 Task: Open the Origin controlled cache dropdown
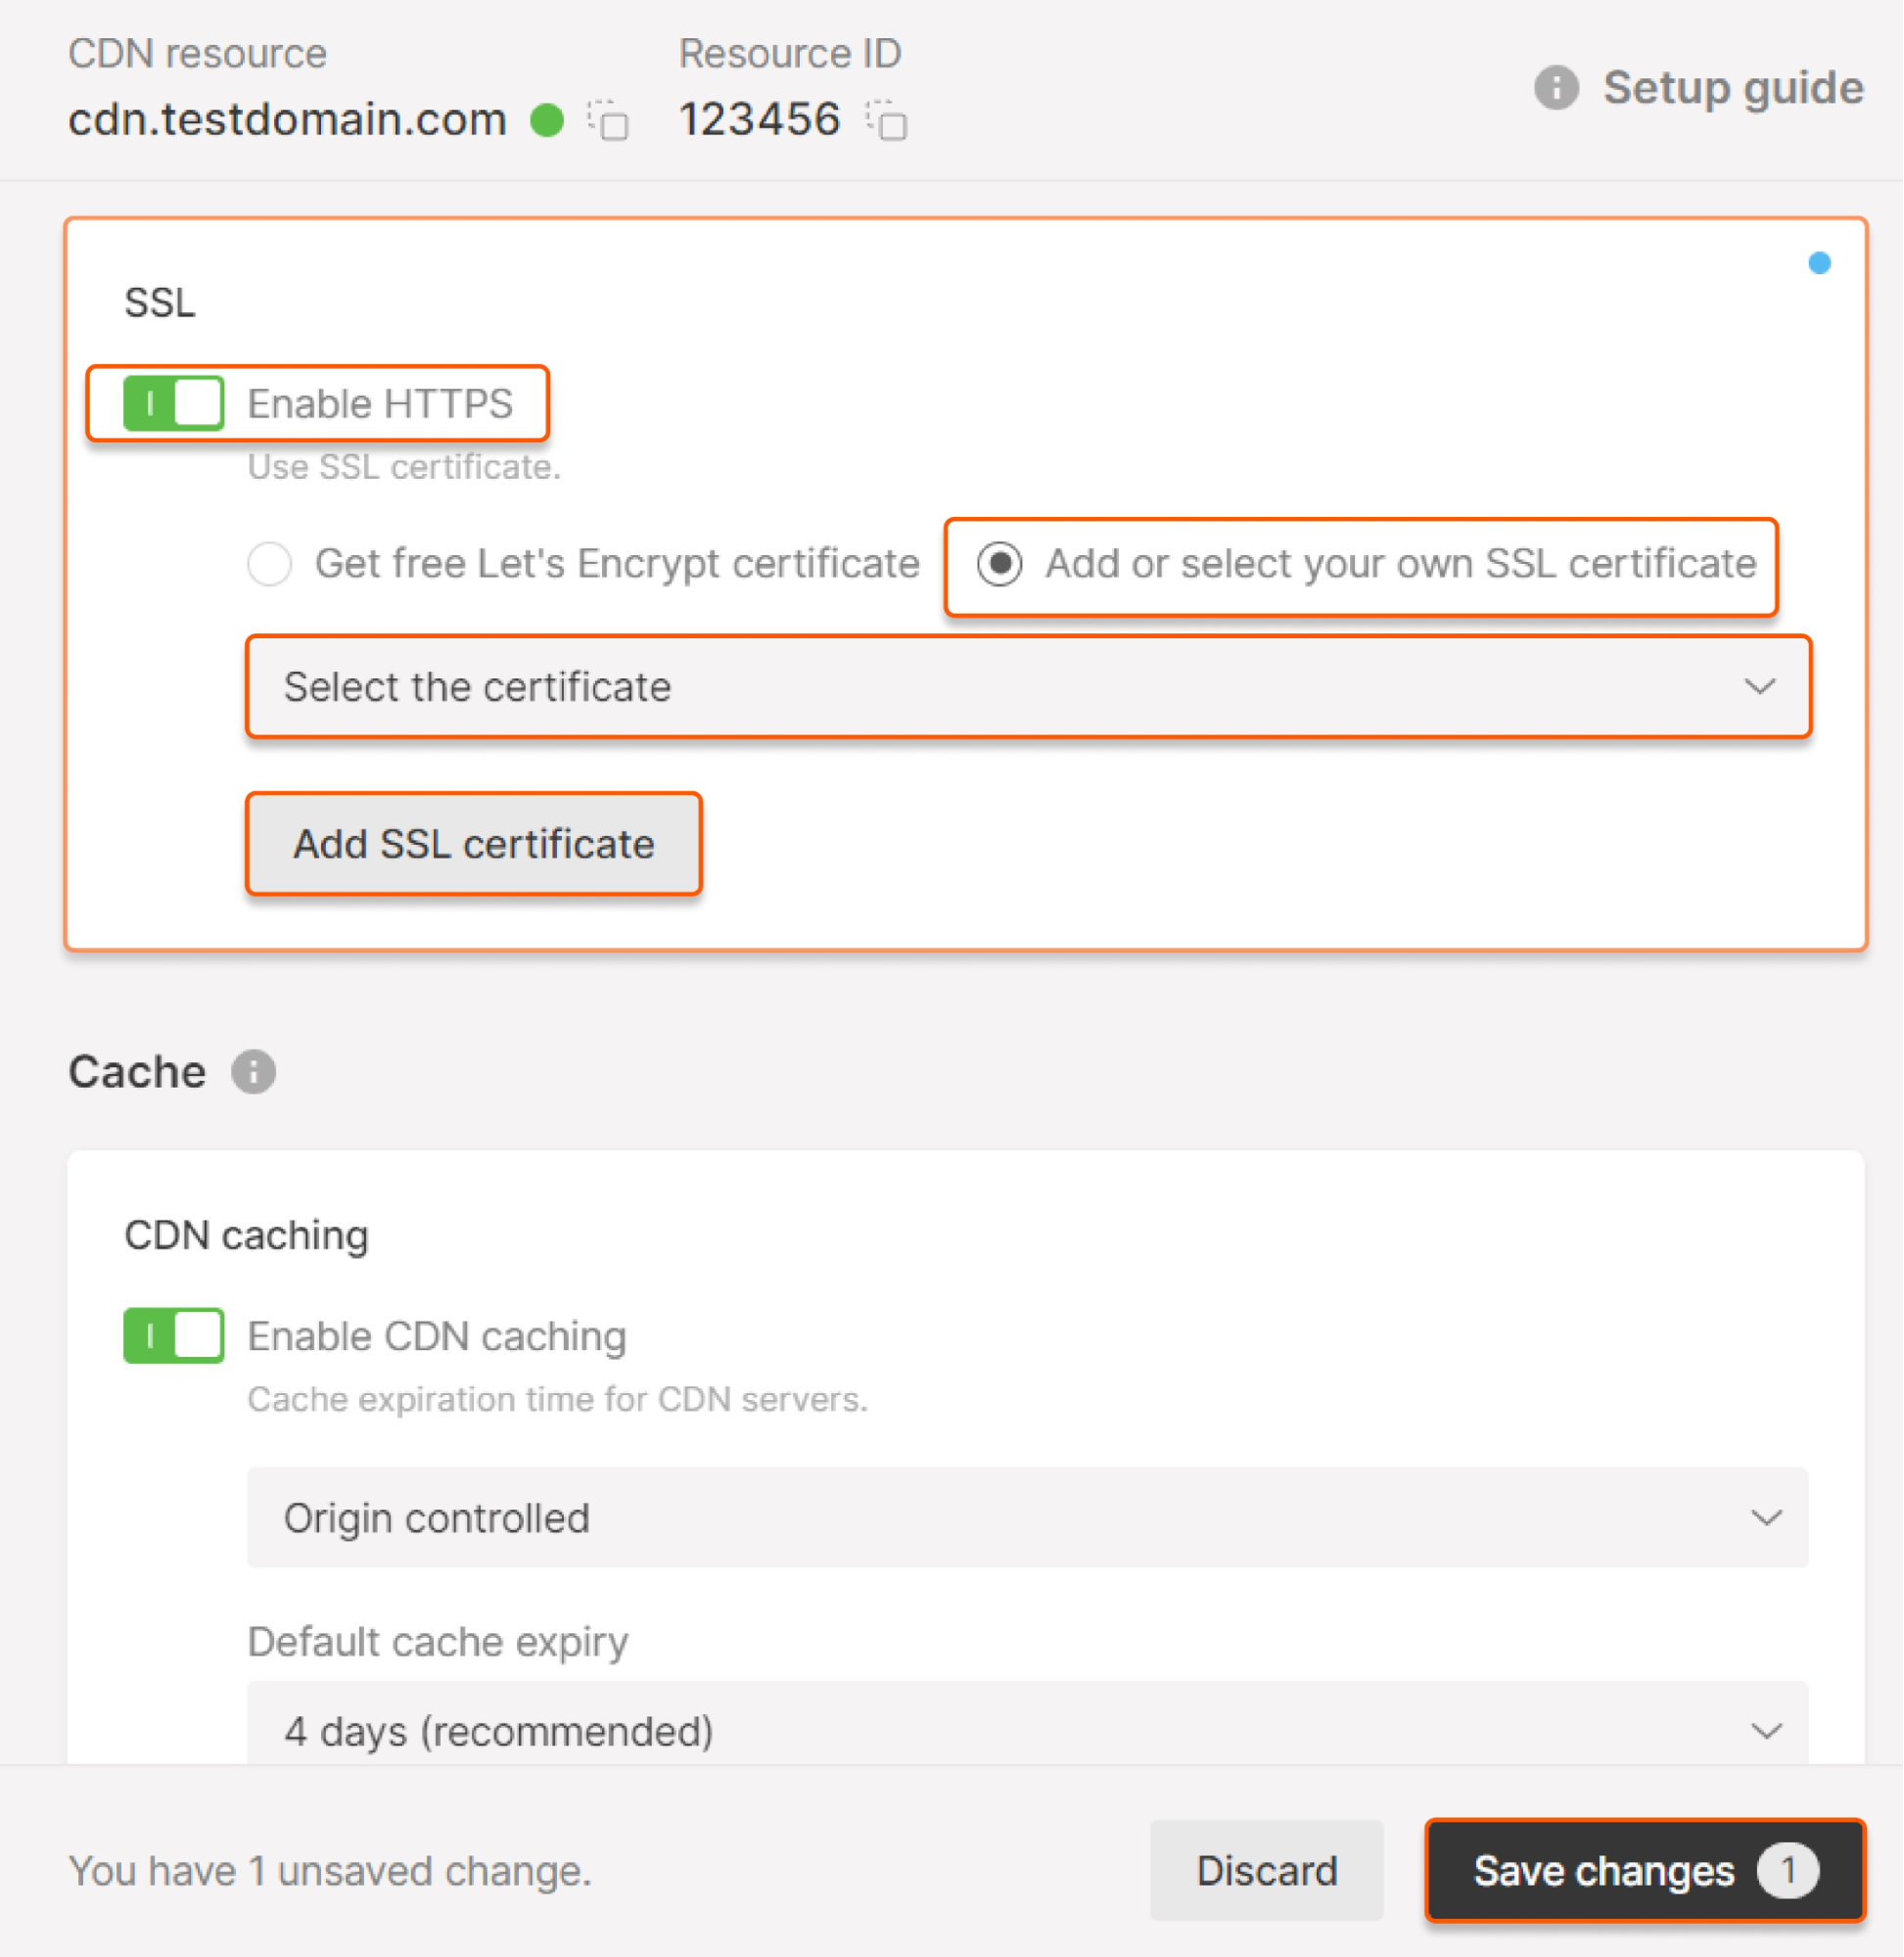(1027, 1518)
